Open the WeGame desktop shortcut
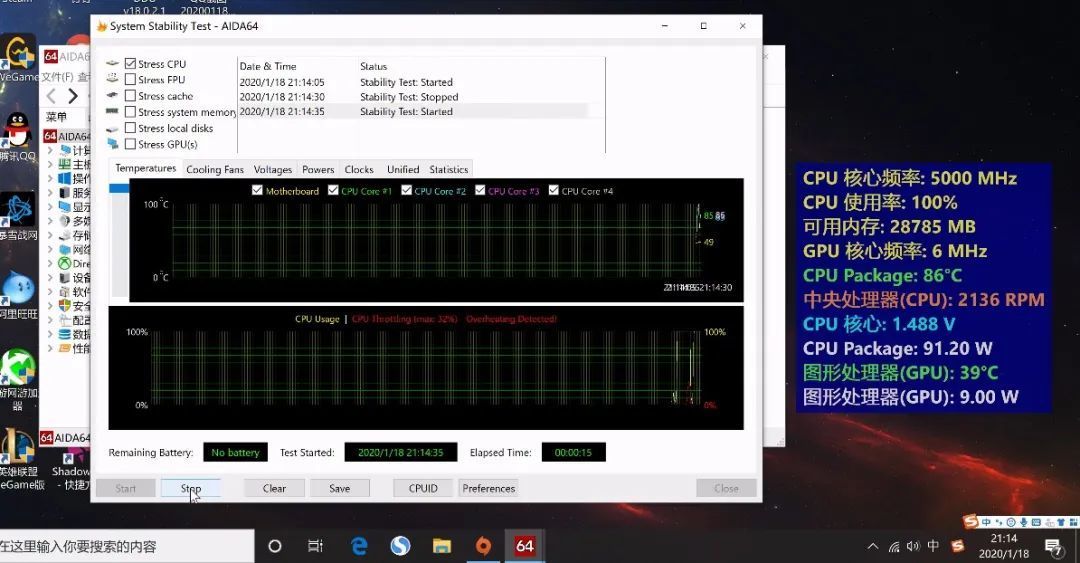 click(x=18, y=59)
